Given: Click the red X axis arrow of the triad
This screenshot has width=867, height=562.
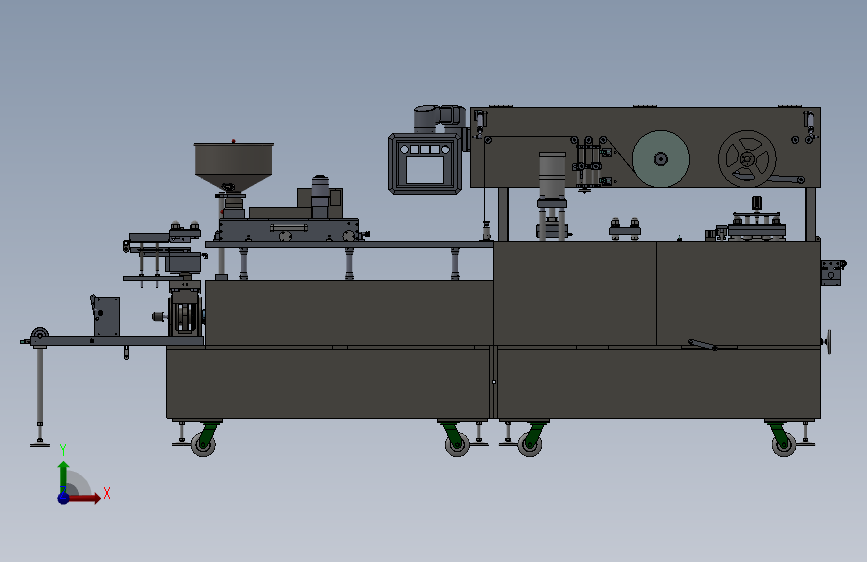Looking at the screenshot, I should [84, 498].
